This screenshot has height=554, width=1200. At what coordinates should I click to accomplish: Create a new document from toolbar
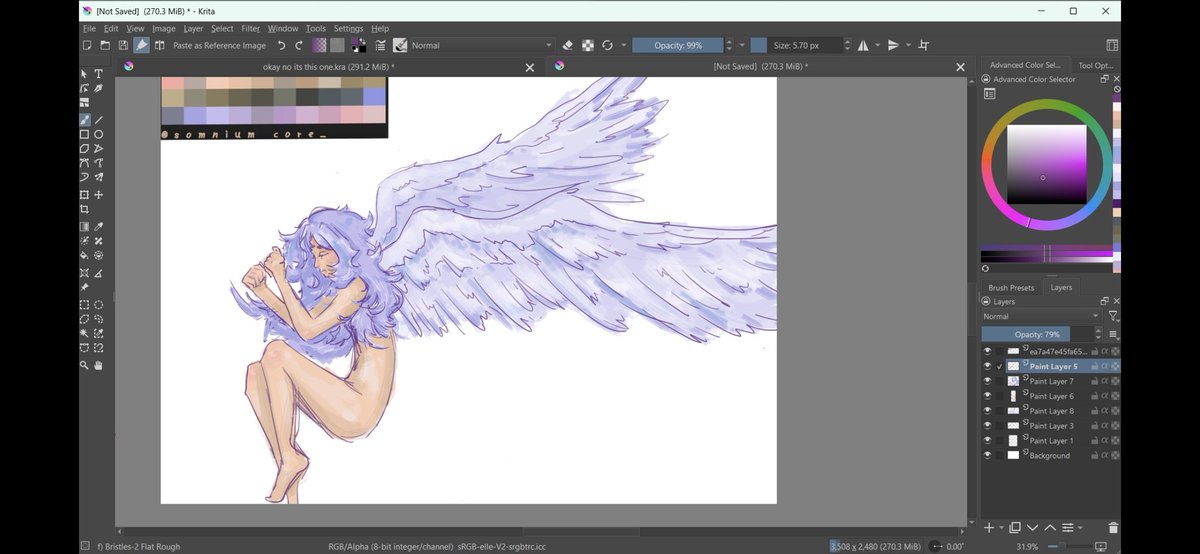(x=87, y=45)
